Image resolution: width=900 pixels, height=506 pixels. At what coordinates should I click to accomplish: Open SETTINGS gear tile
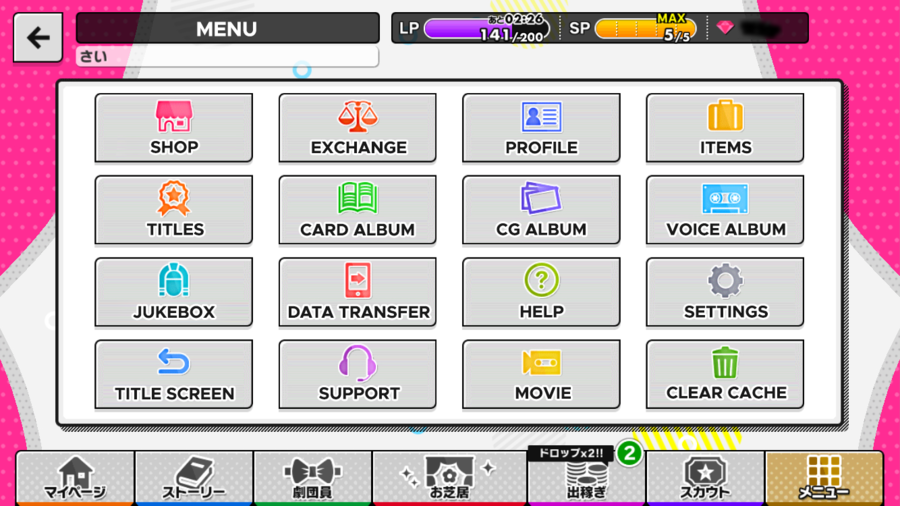tap(724, 292)
